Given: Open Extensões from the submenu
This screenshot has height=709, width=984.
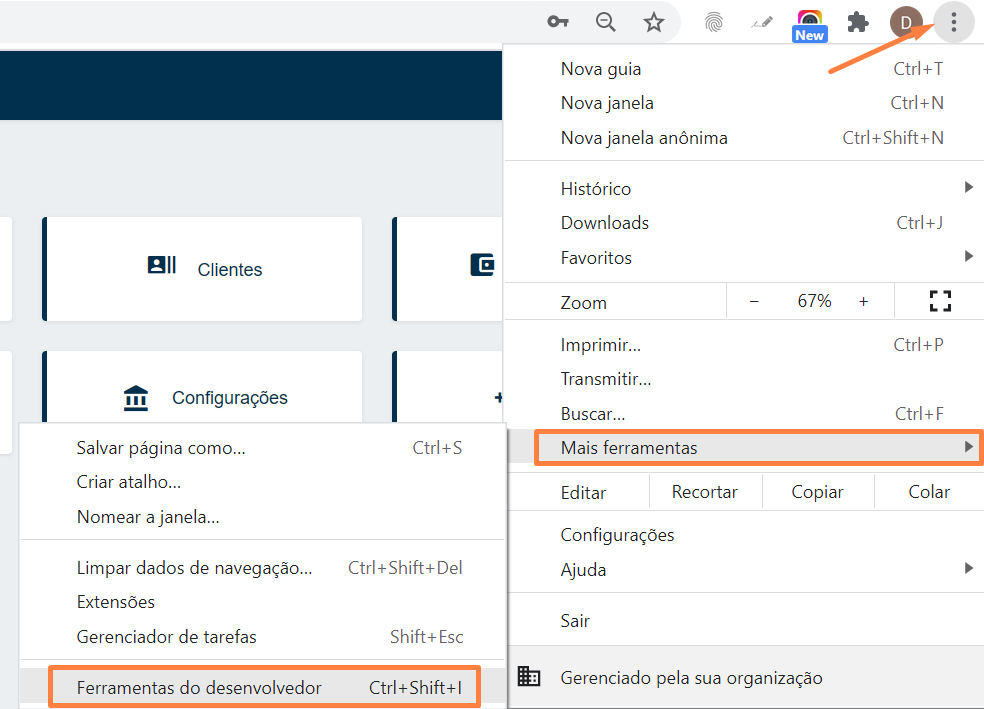Looking at the screenshot, I should (262, 602).
